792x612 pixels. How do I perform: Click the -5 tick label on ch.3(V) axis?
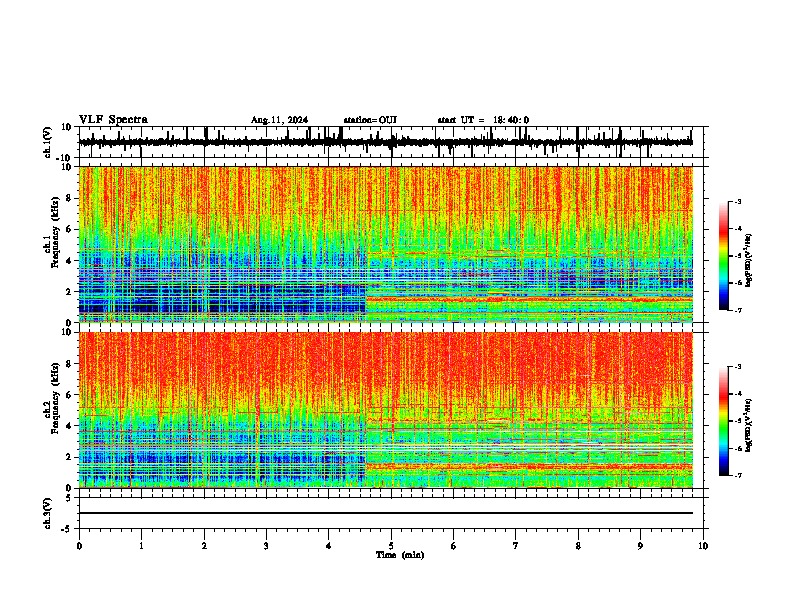68,529
